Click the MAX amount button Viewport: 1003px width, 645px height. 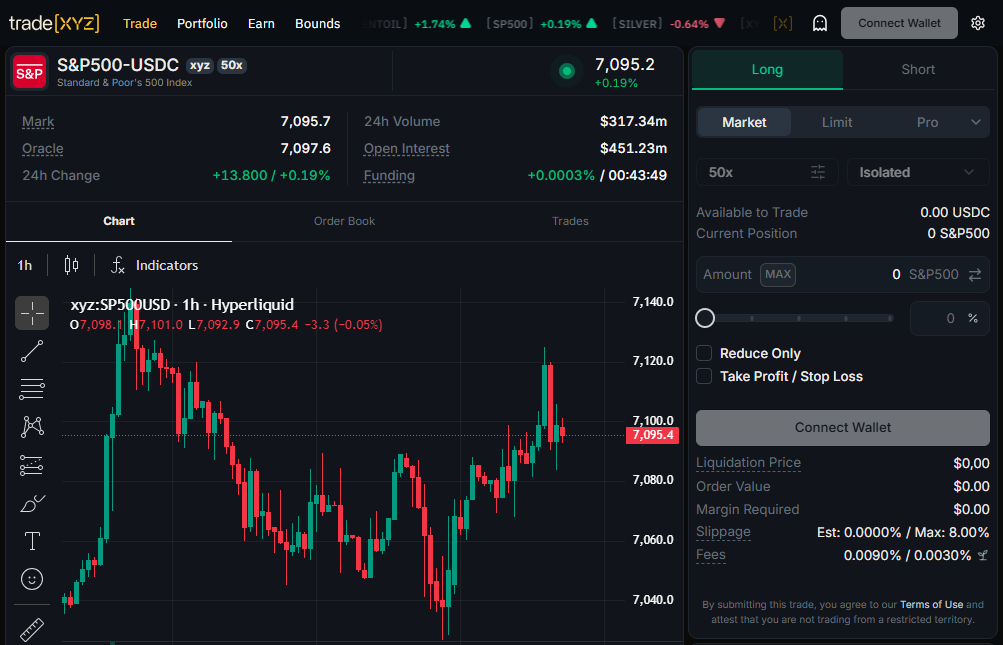[x=778, y=275]
